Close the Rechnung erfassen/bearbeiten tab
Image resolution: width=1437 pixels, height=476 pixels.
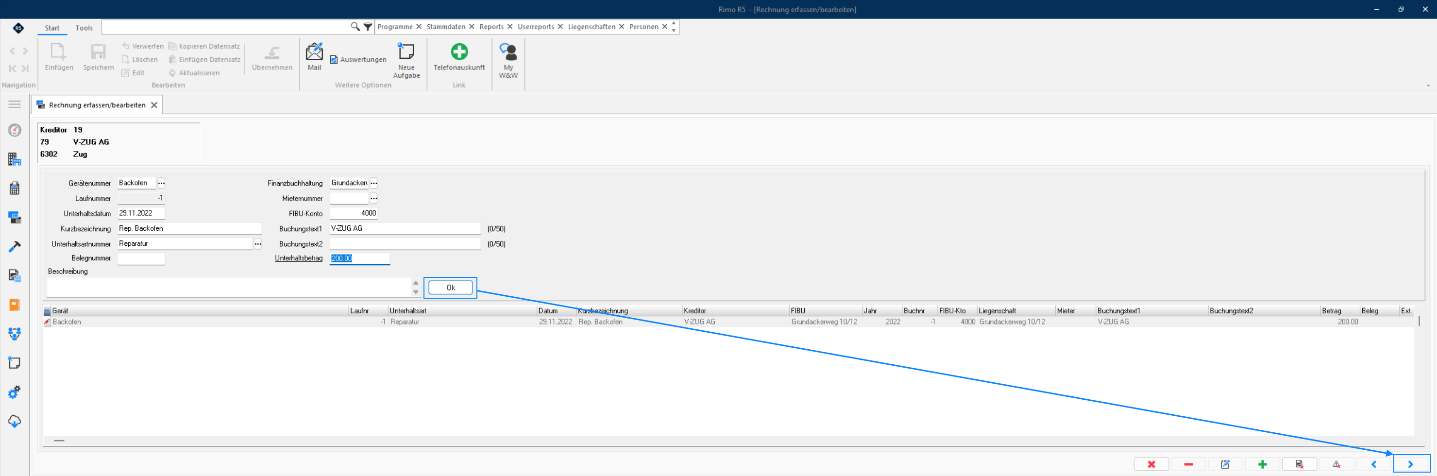[x=153, y=104]
